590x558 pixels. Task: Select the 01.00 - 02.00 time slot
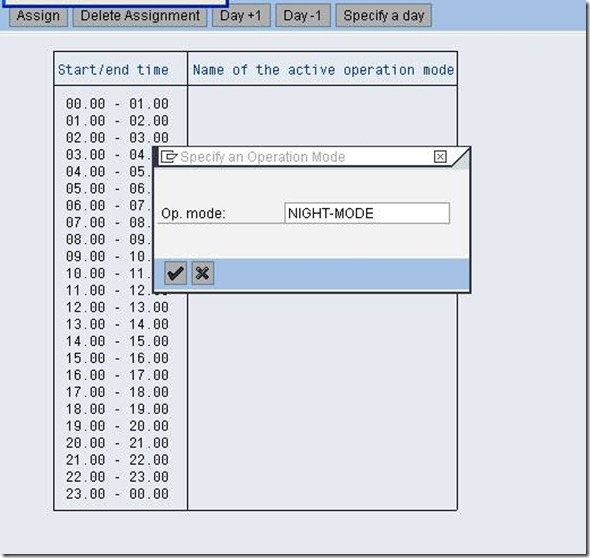click(x=117, y=120)
